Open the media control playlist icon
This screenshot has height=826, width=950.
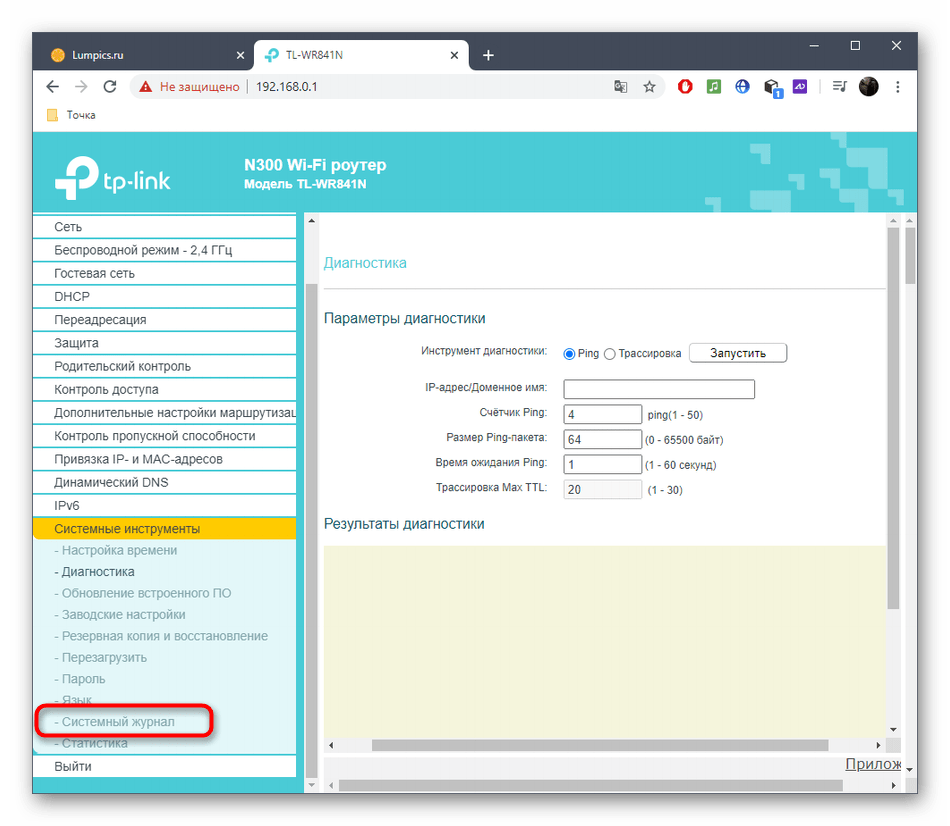(x=839, y=87)
